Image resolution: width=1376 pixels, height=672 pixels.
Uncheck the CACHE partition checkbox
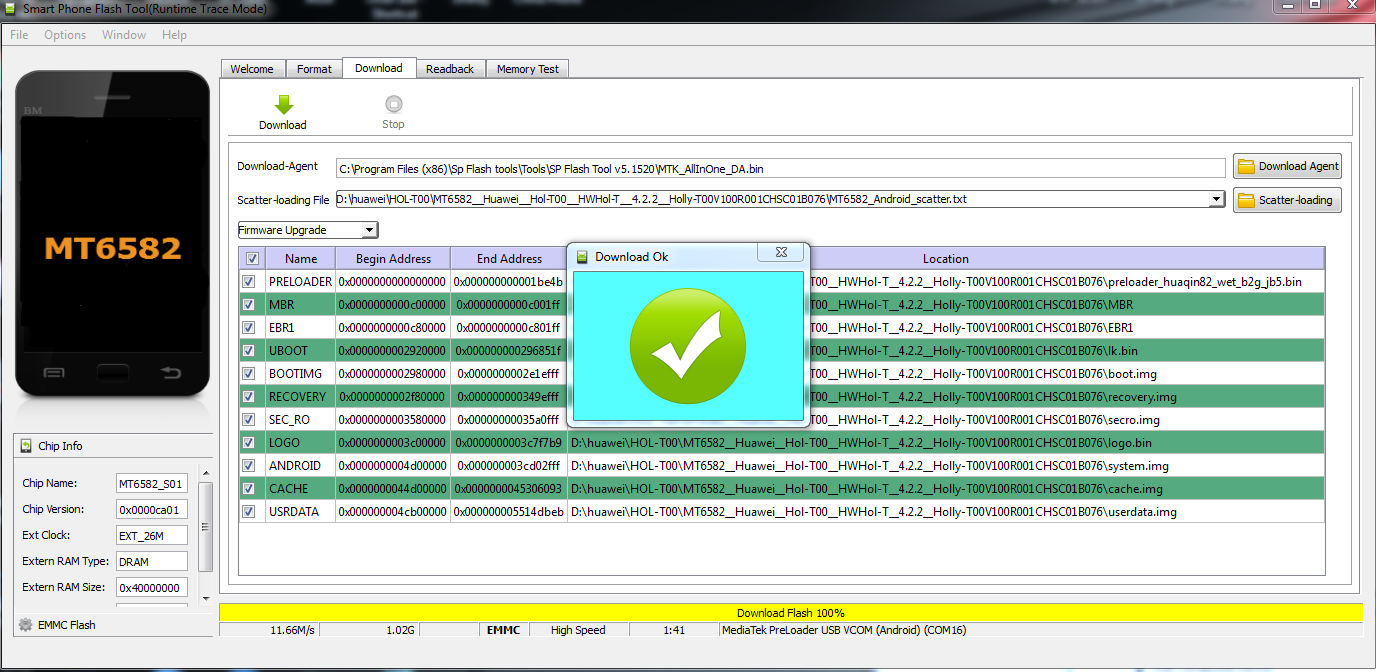click(248, 489)
